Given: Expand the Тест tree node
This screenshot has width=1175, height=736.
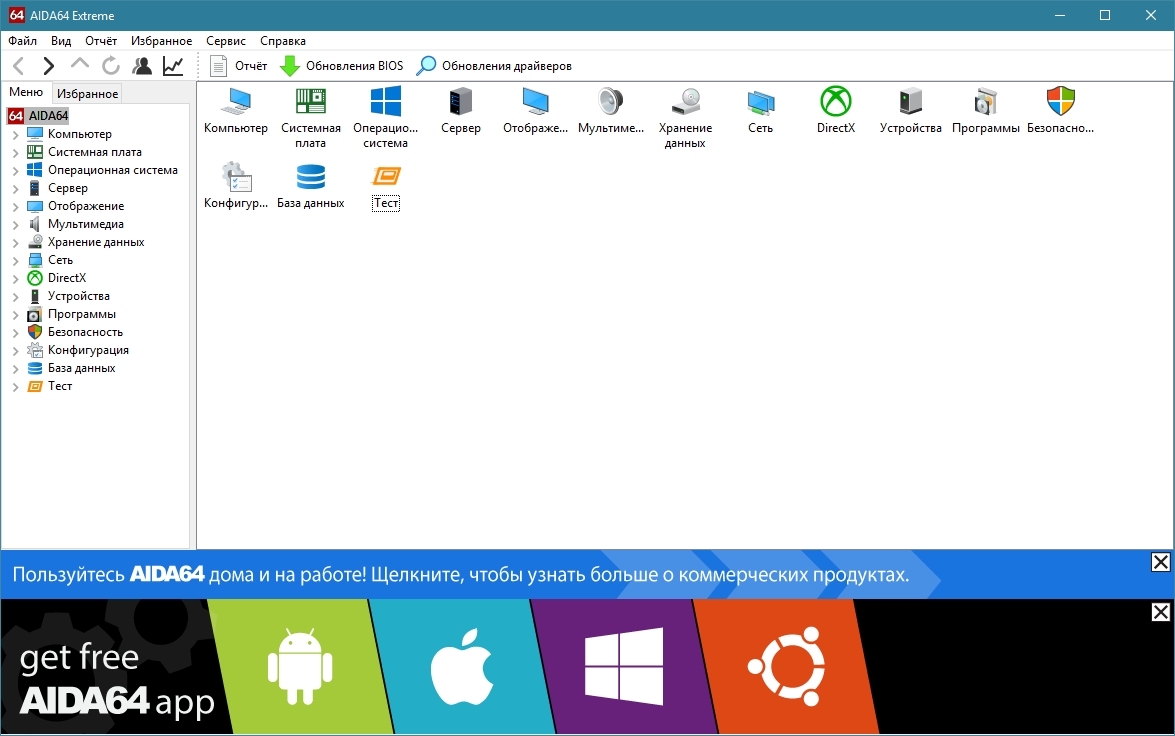Looking at the screenshot, I should tap(16, 387).
